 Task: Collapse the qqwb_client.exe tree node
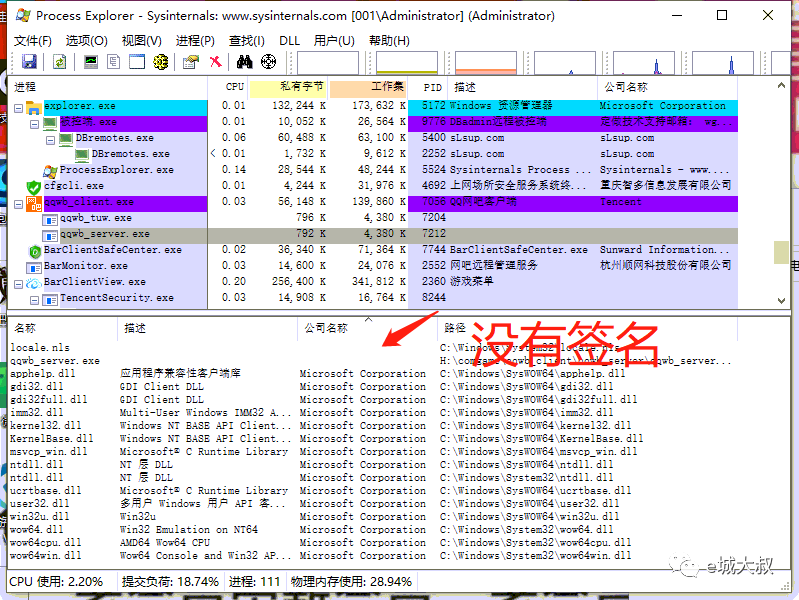pyautogui.click(x=19, y=202)
